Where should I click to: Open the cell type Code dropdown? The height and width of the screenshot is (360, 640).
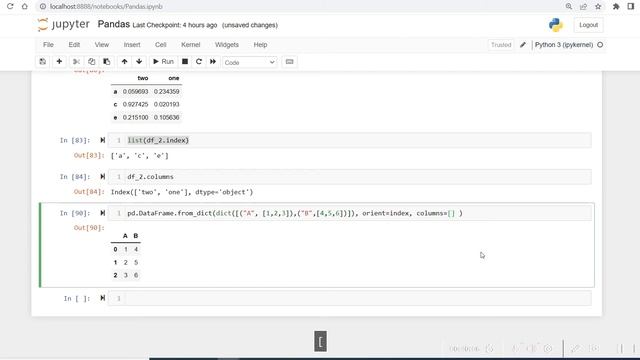tap(249, 62)
